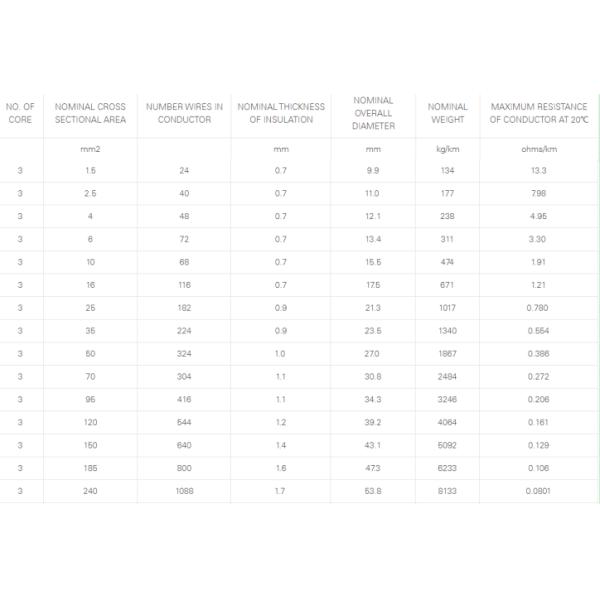Image resolution: width=600 pixels, height=600 pixels.
Task: Click the MAXIMUM RESISTANCE OF CONDUCTOR header
Action: click(539, 113)
